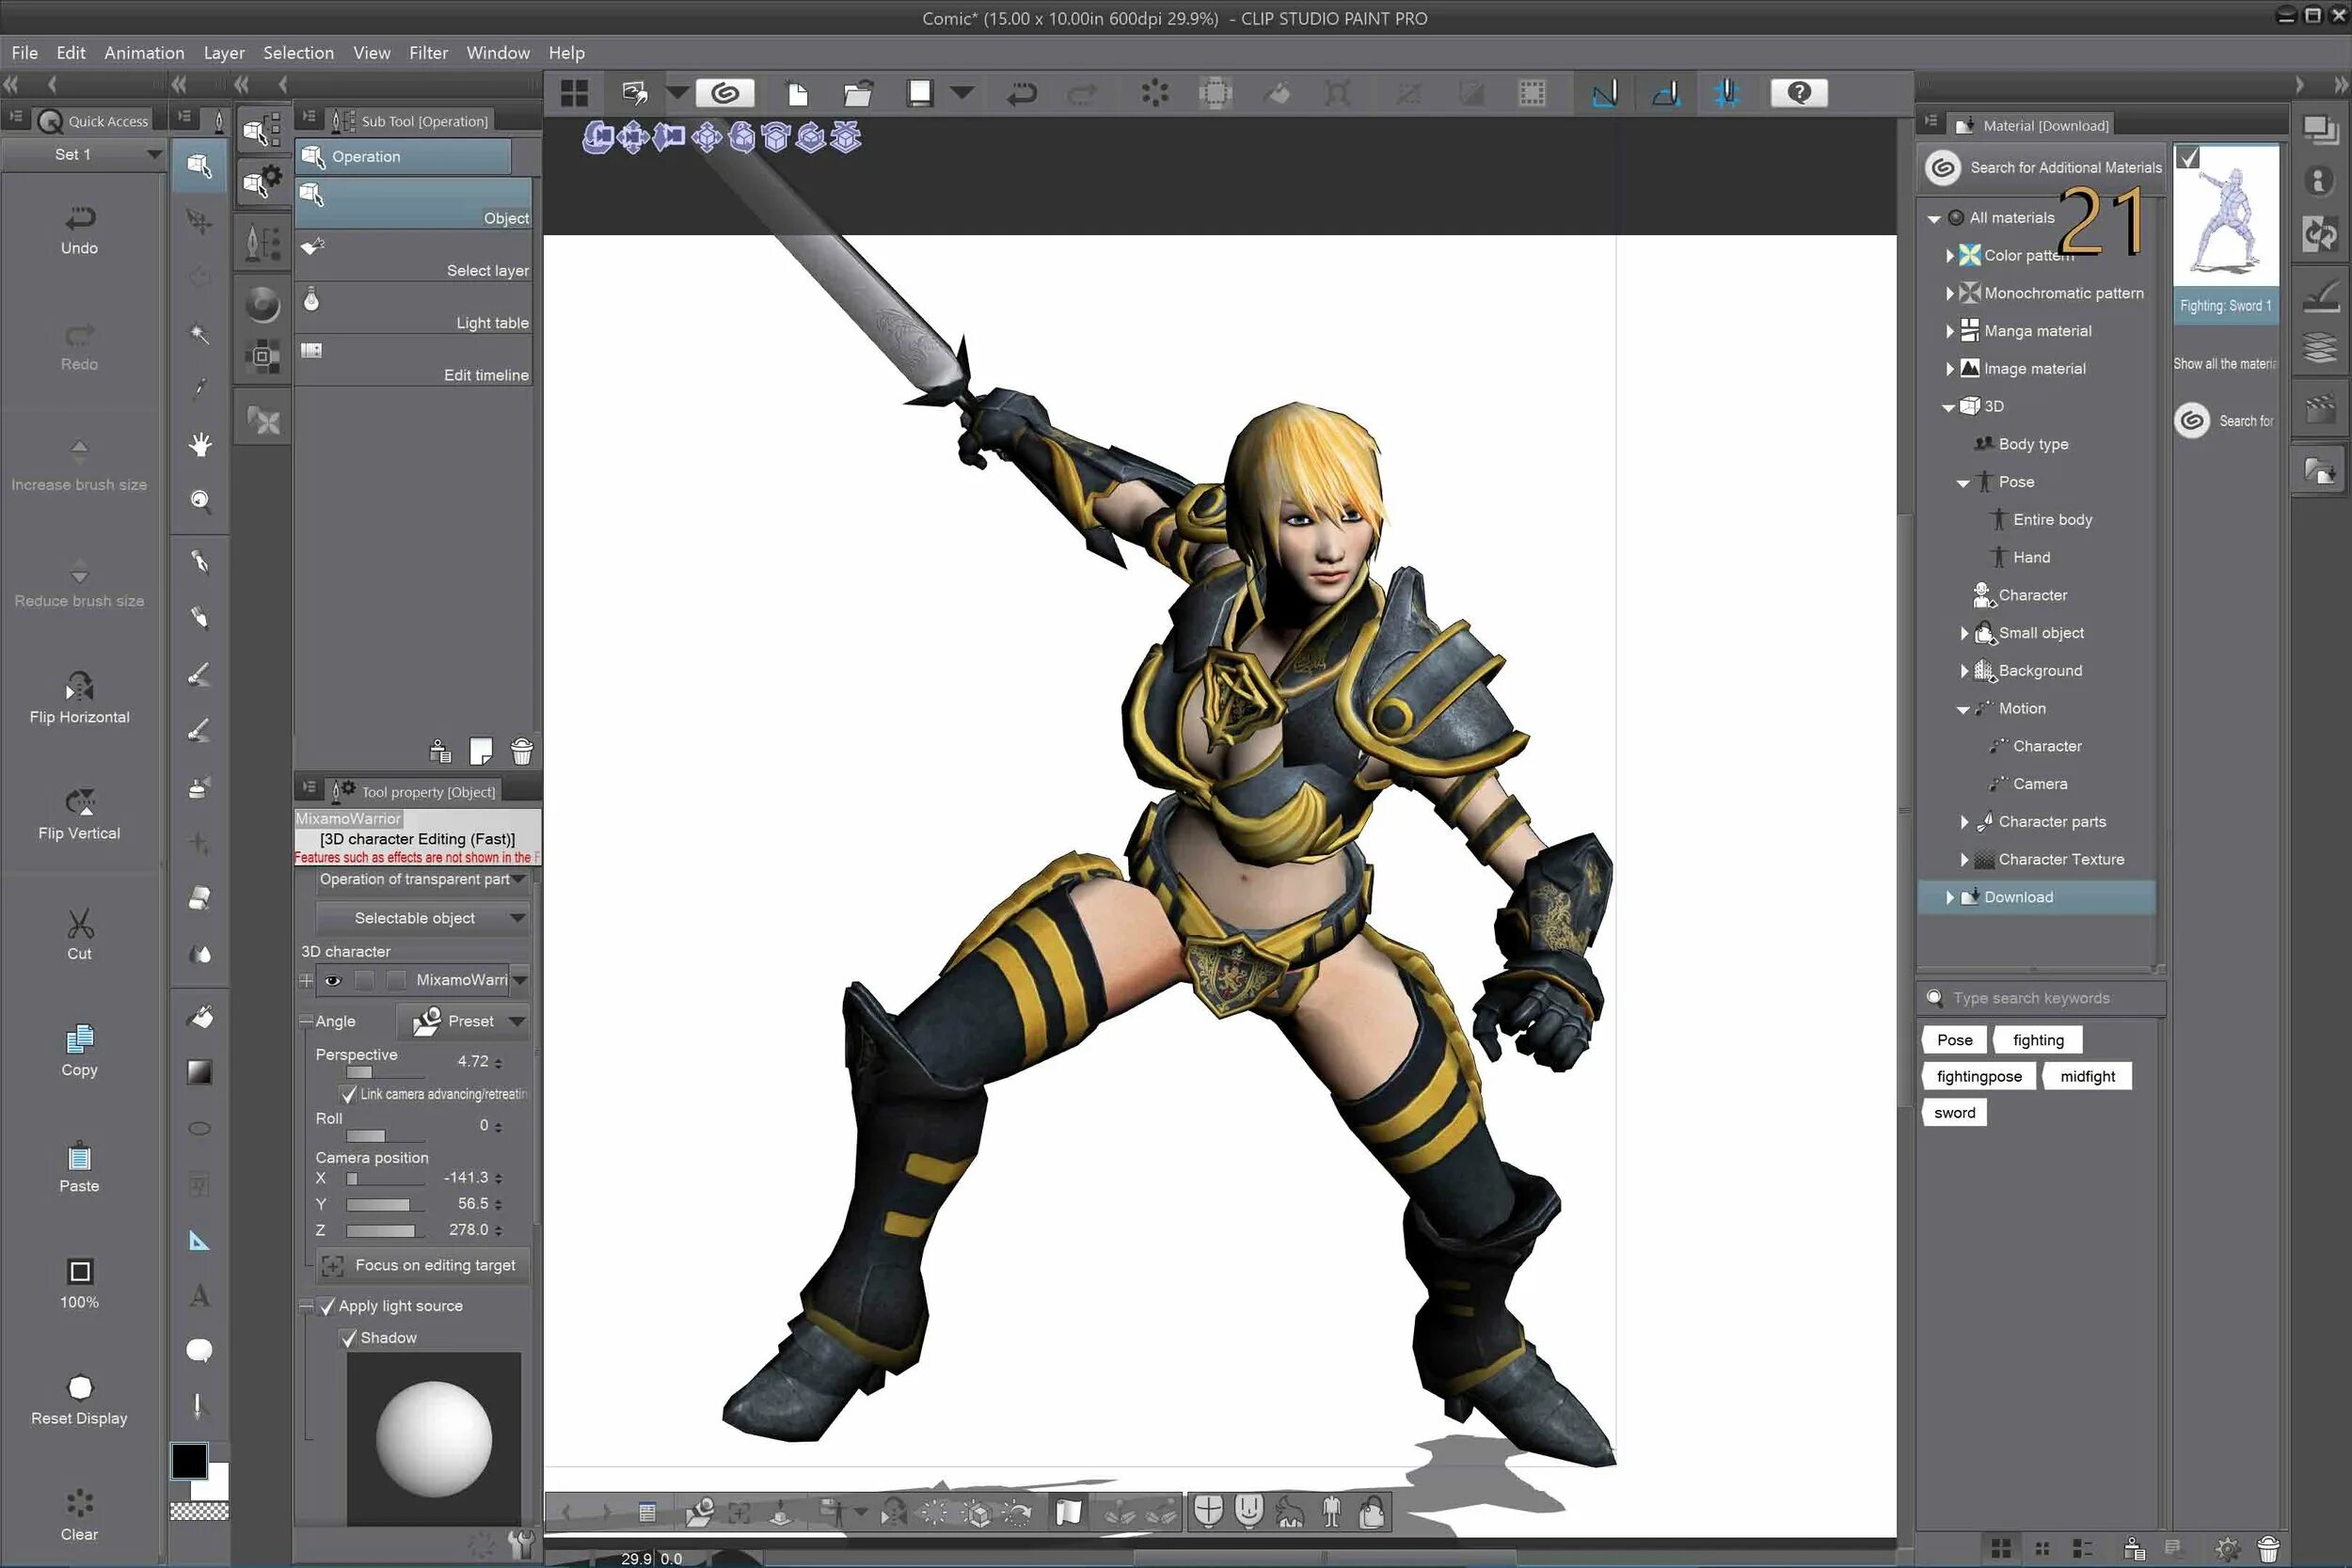Click the Reset Display icon

[79, 1388]
